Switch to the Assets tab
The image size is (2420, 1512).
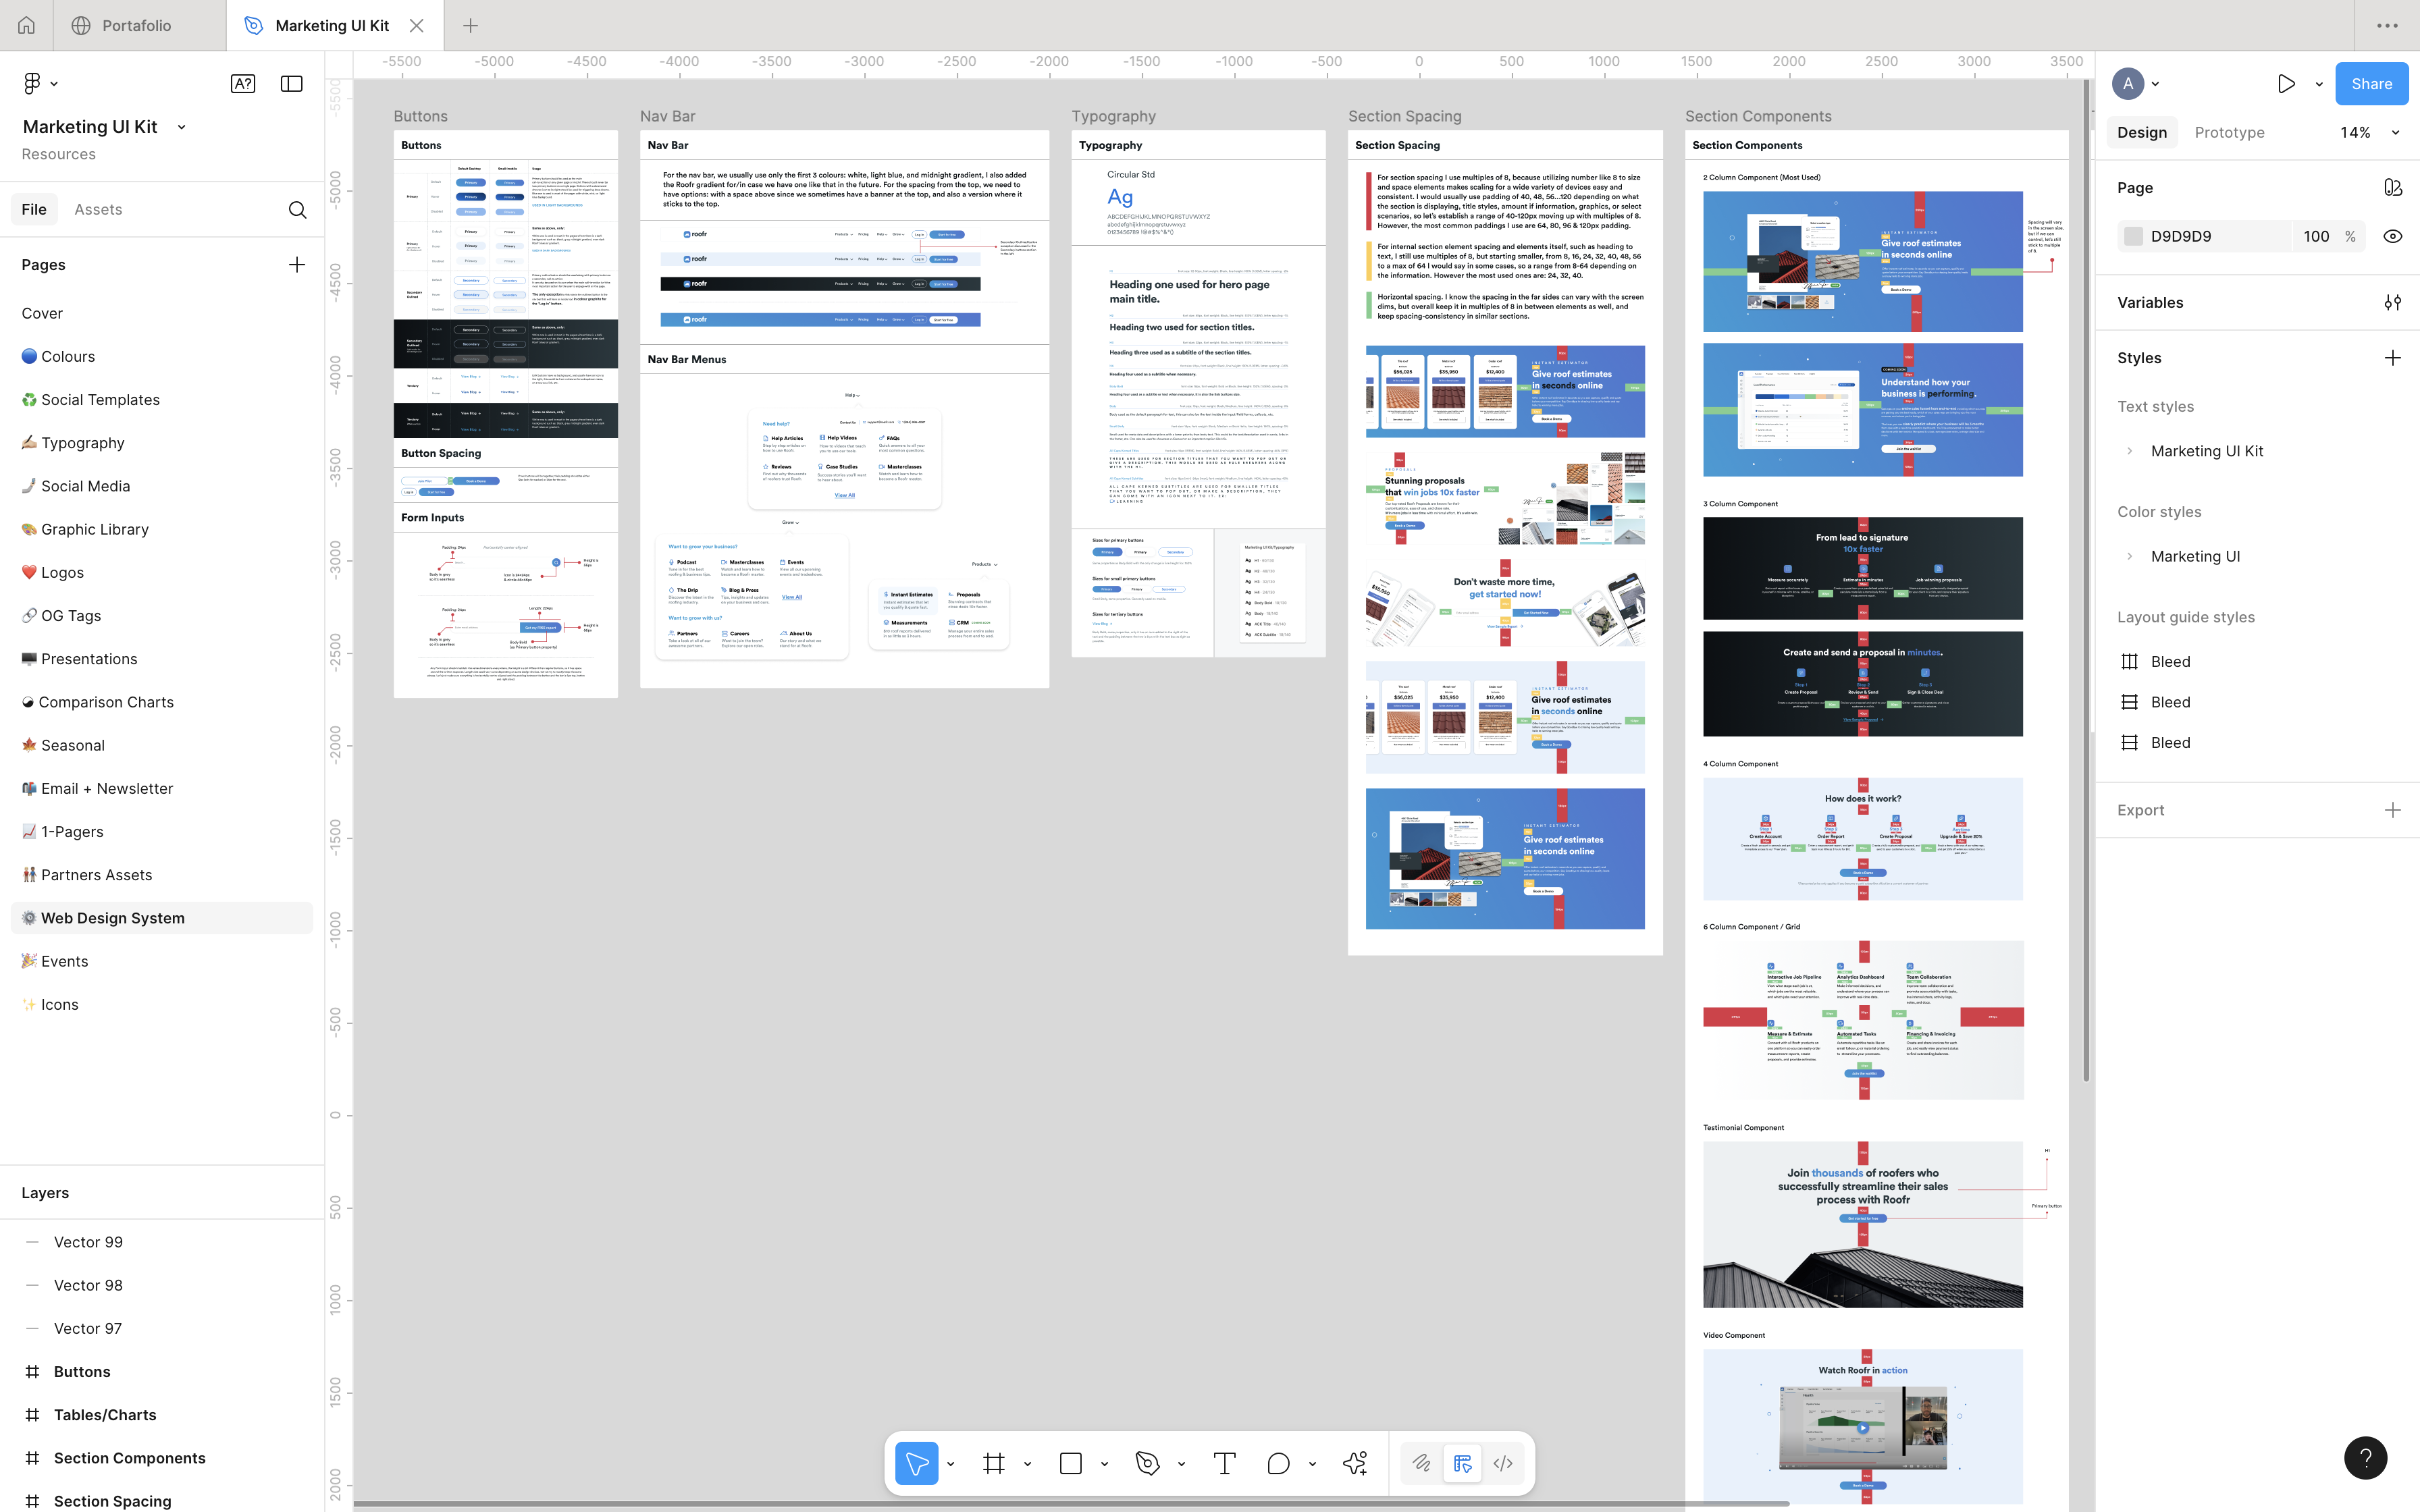tap(98, 210)
